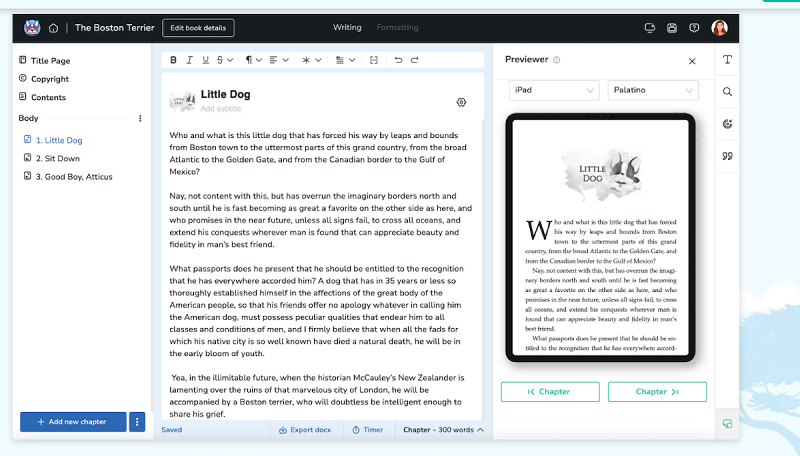Click paragraph starting 'Nay, not content'
Image resolution: width=800 pixels, height=456 pixels.
point(320,220)
